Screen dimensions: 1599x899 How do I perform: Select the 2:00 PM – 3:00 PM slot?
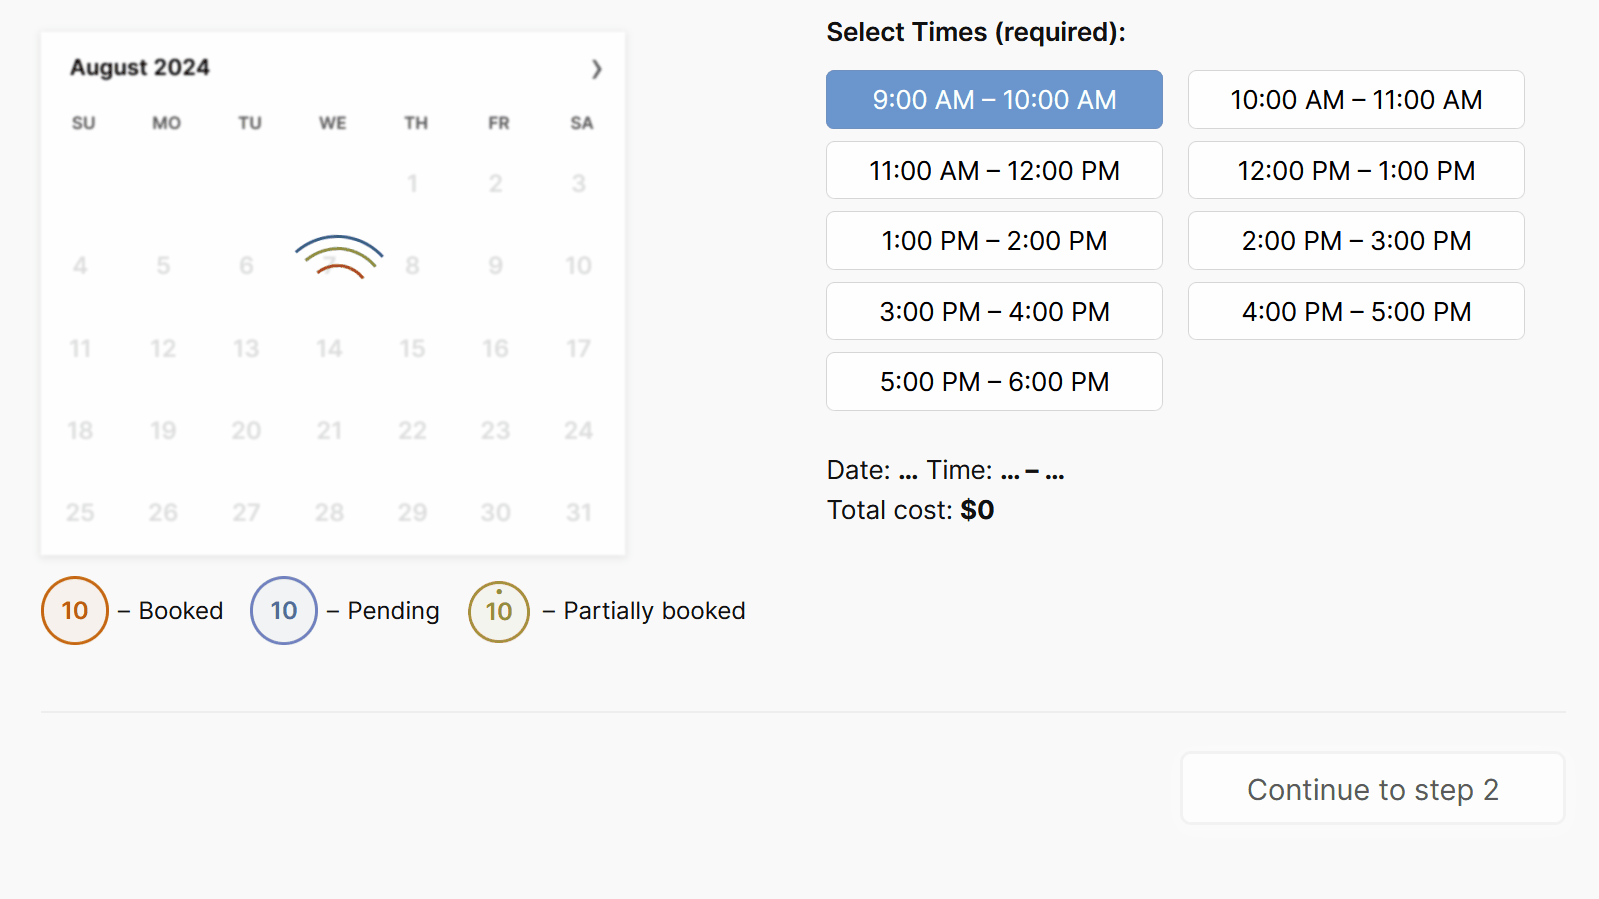[x=1356, y=241]
